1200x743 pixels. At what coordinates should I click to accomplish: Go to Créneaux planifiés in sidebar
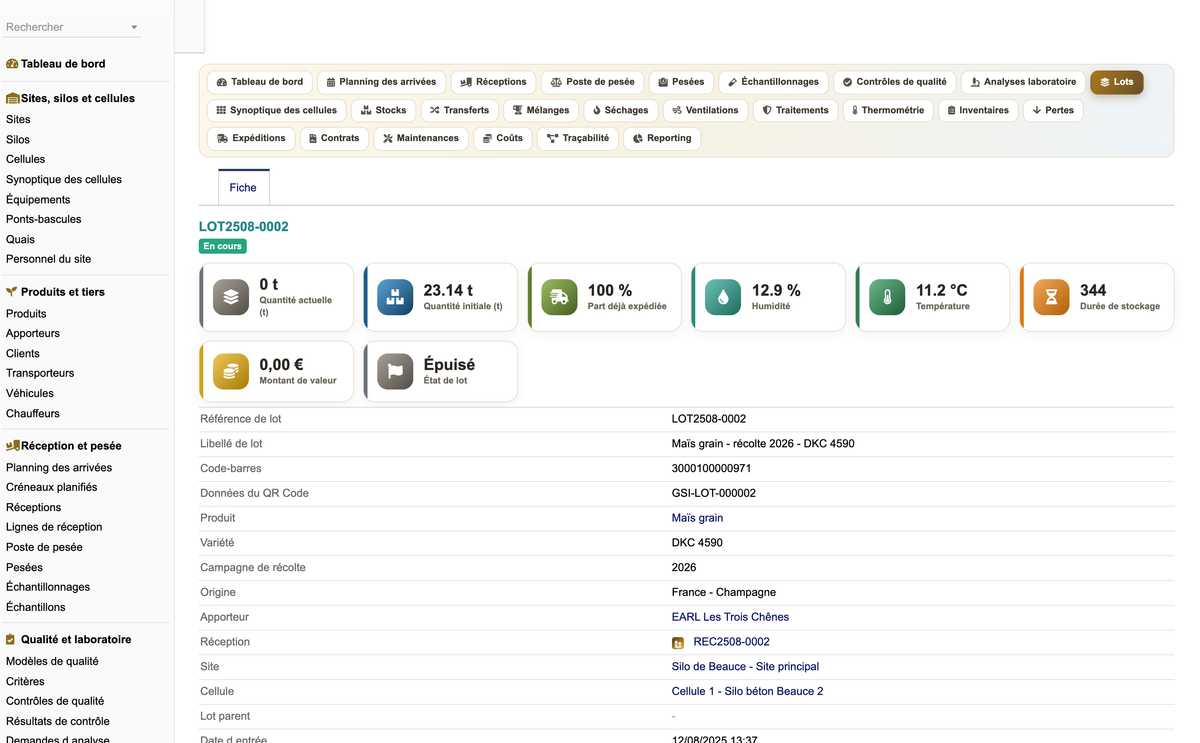(x=52, y=488)
